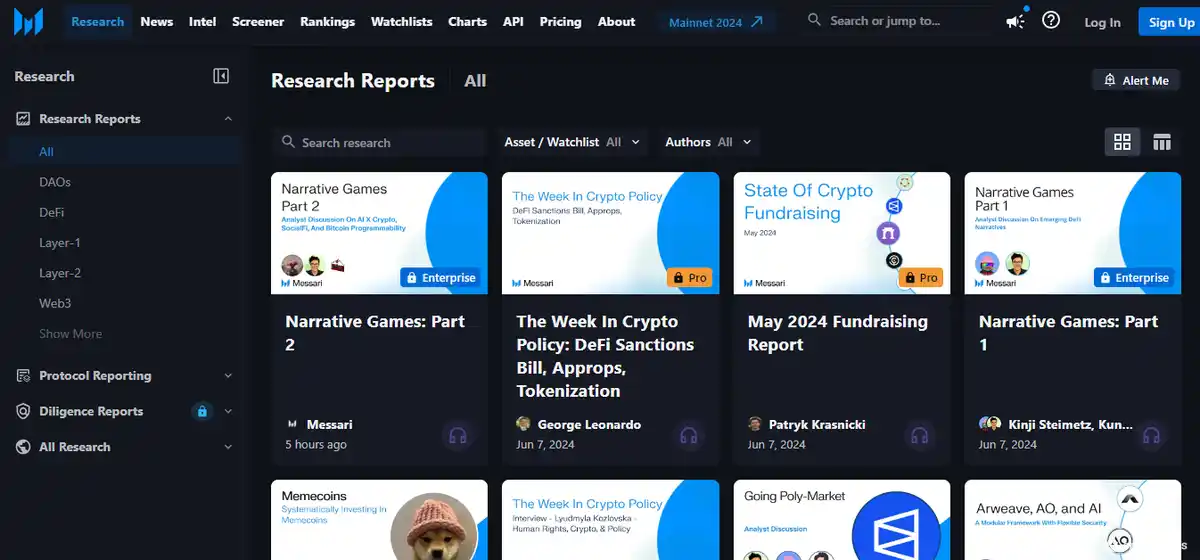
Task: Expand the Protocol Reporting section chevron
Action: tap(228, 376)
